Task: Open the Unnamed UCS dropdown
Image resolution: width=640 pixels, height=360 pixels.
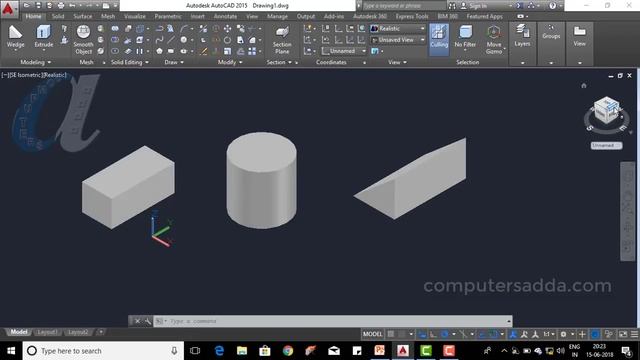Action: (x=344, y=51)
